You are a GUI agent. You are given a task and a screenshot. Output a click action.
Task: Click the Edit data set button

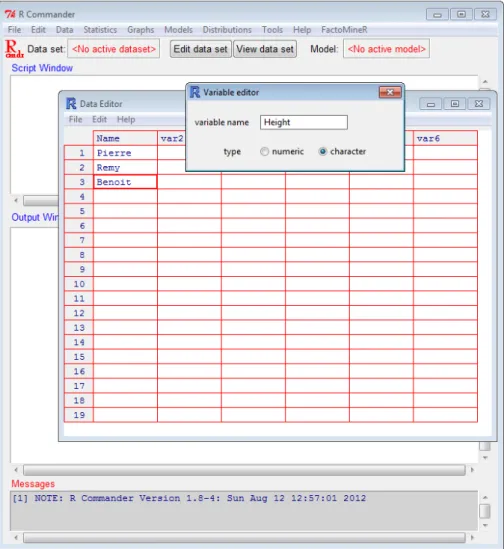click(x=200, y=49)
